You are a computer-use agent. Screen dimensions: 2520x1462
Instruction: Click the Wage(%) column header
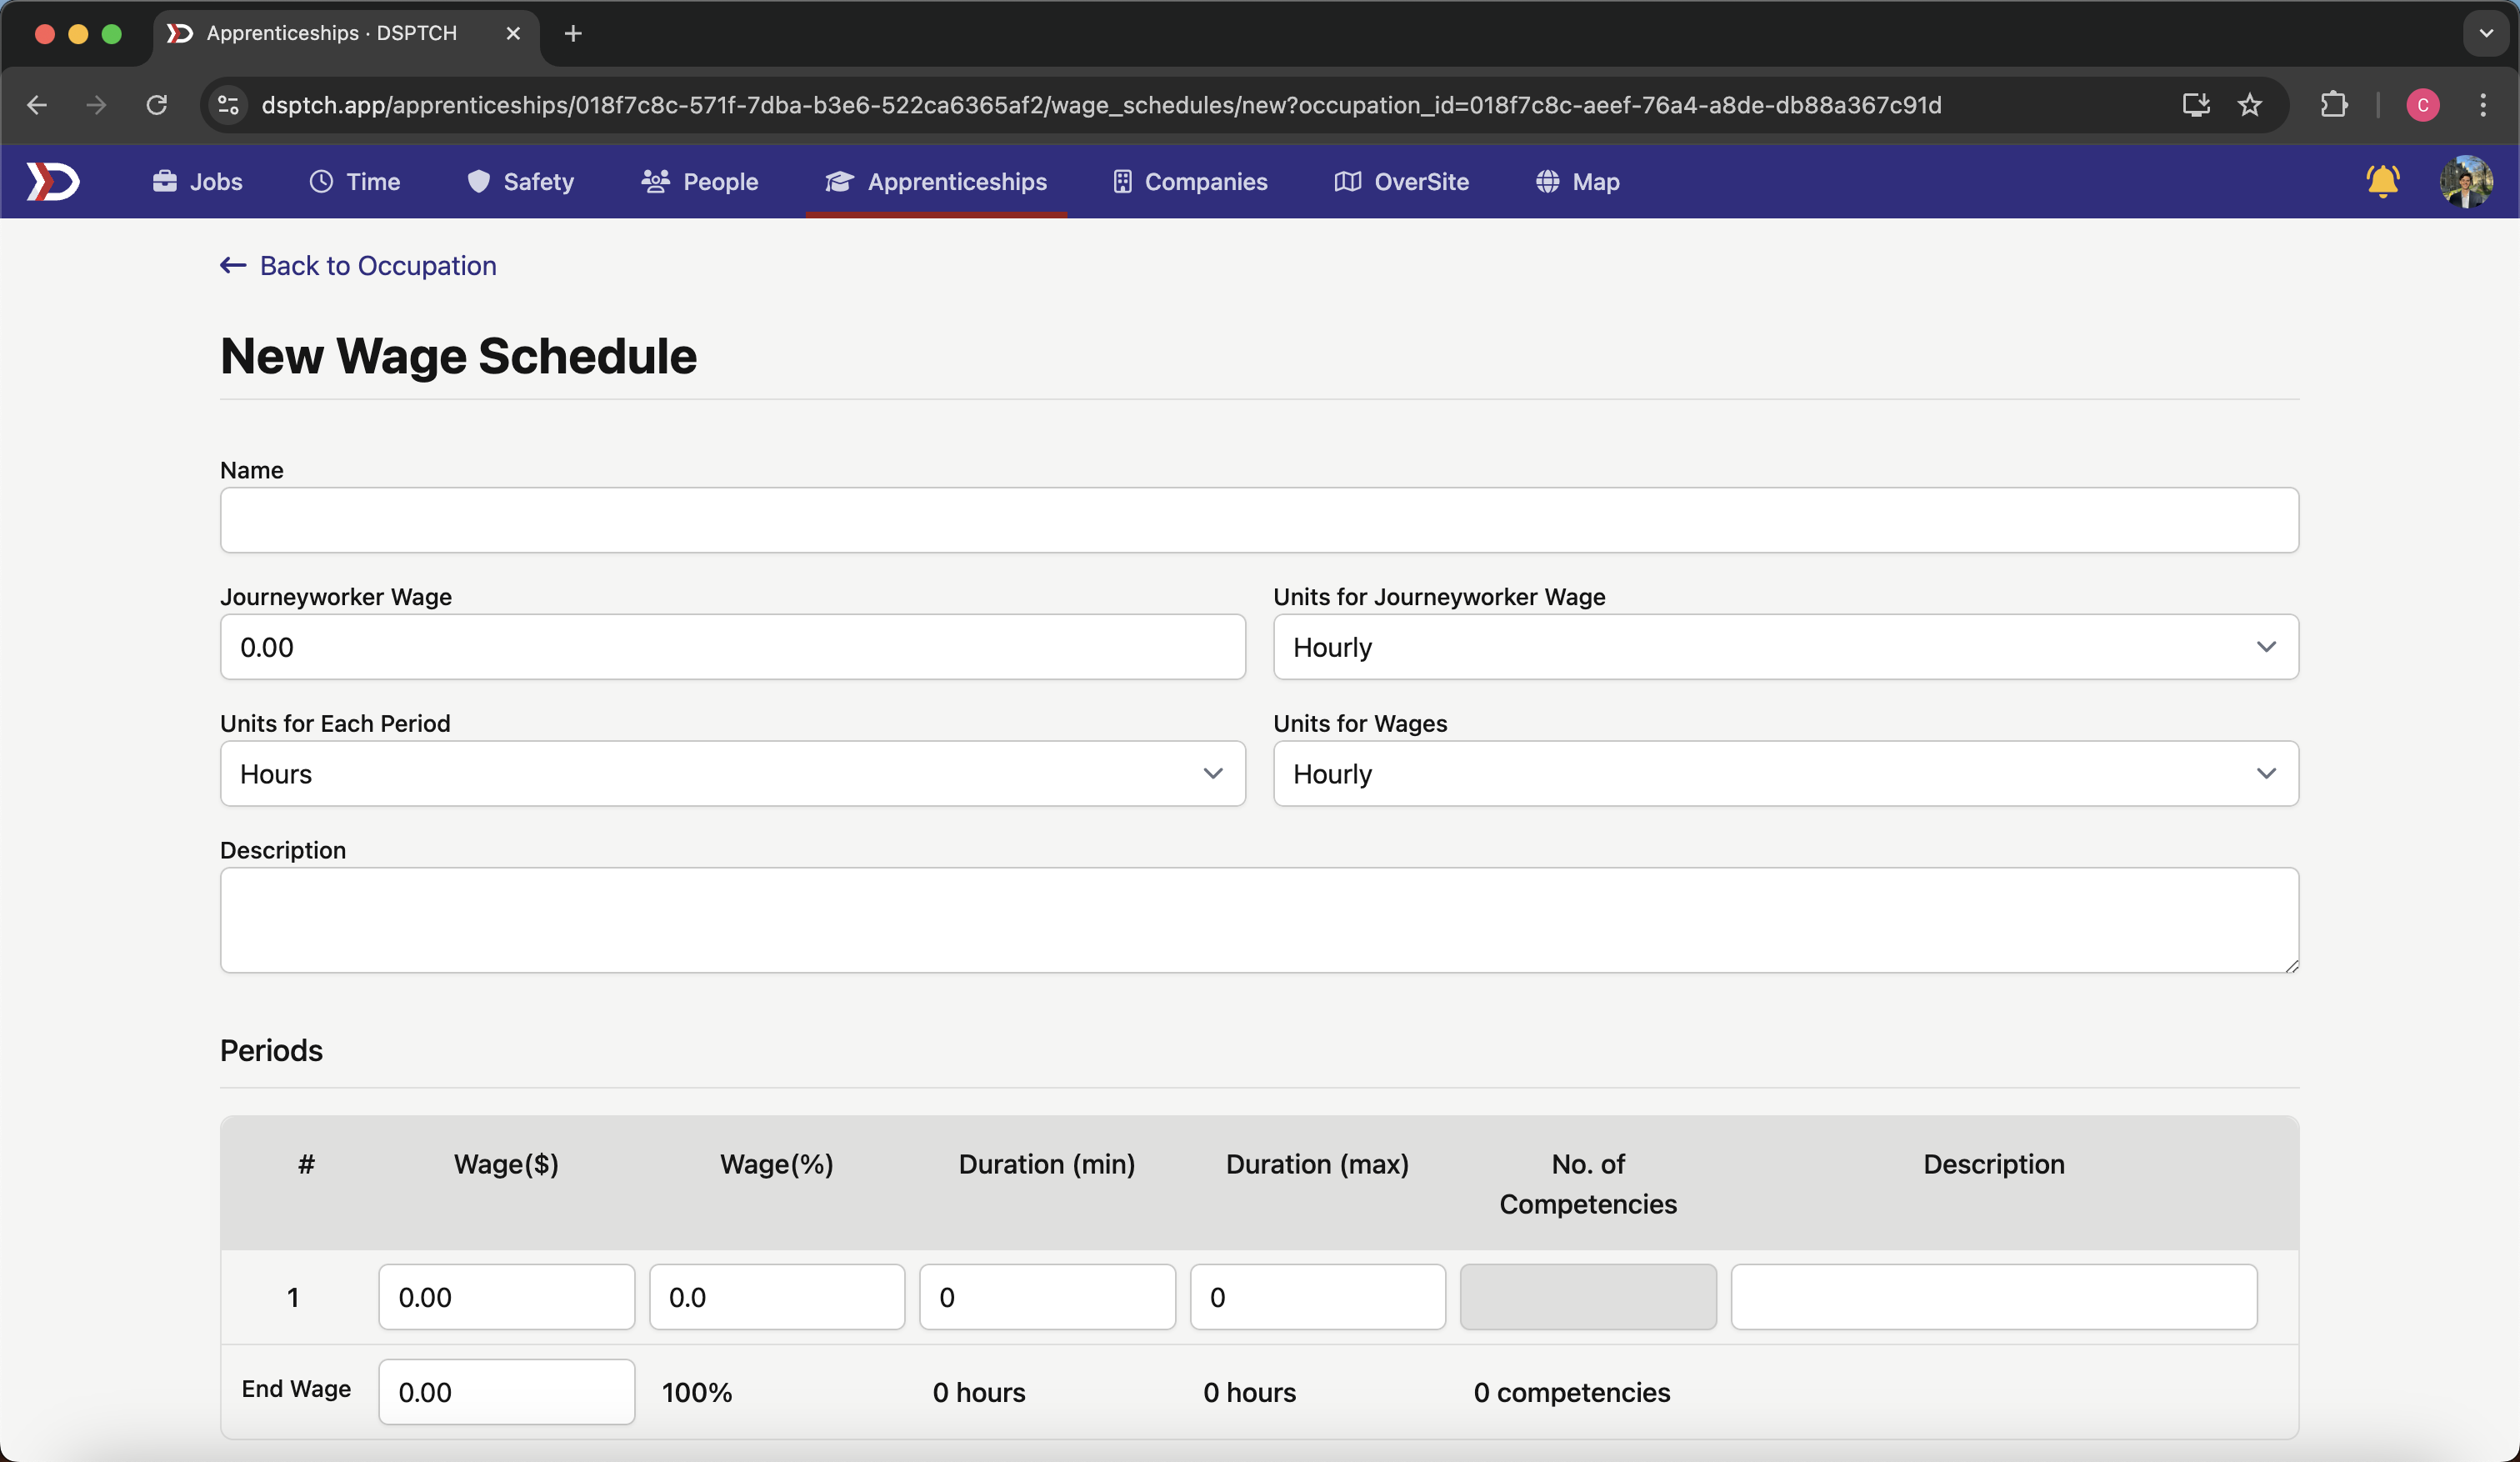(777, 1164)
